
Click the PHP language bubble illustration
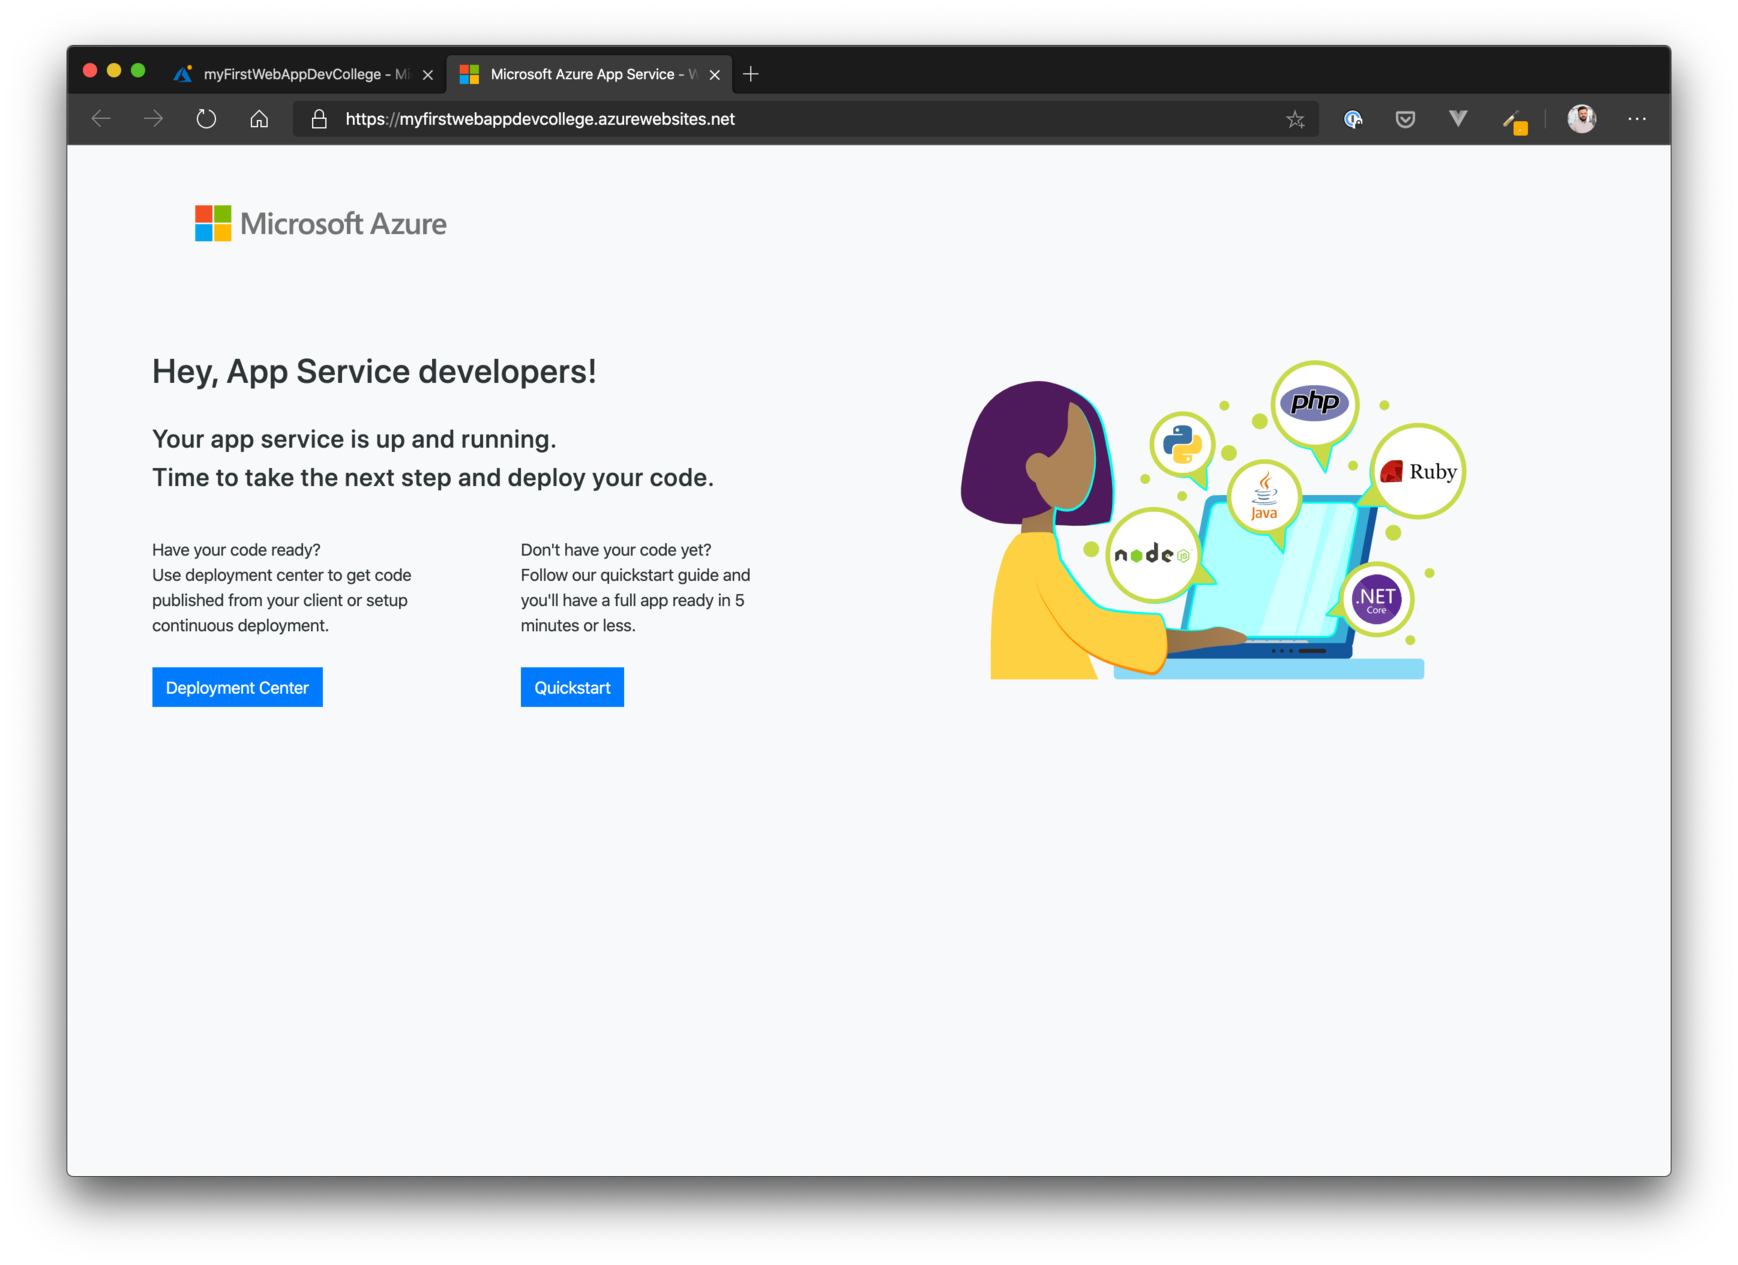[1314, 402]
